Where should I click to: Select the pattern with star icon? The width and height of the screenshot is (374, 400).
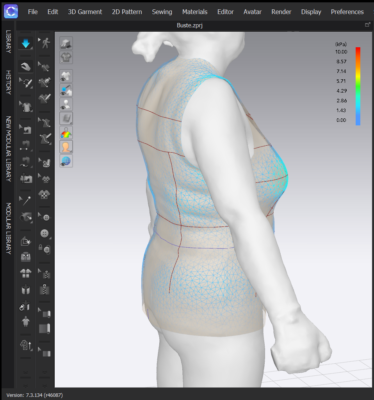pos(26,241)
